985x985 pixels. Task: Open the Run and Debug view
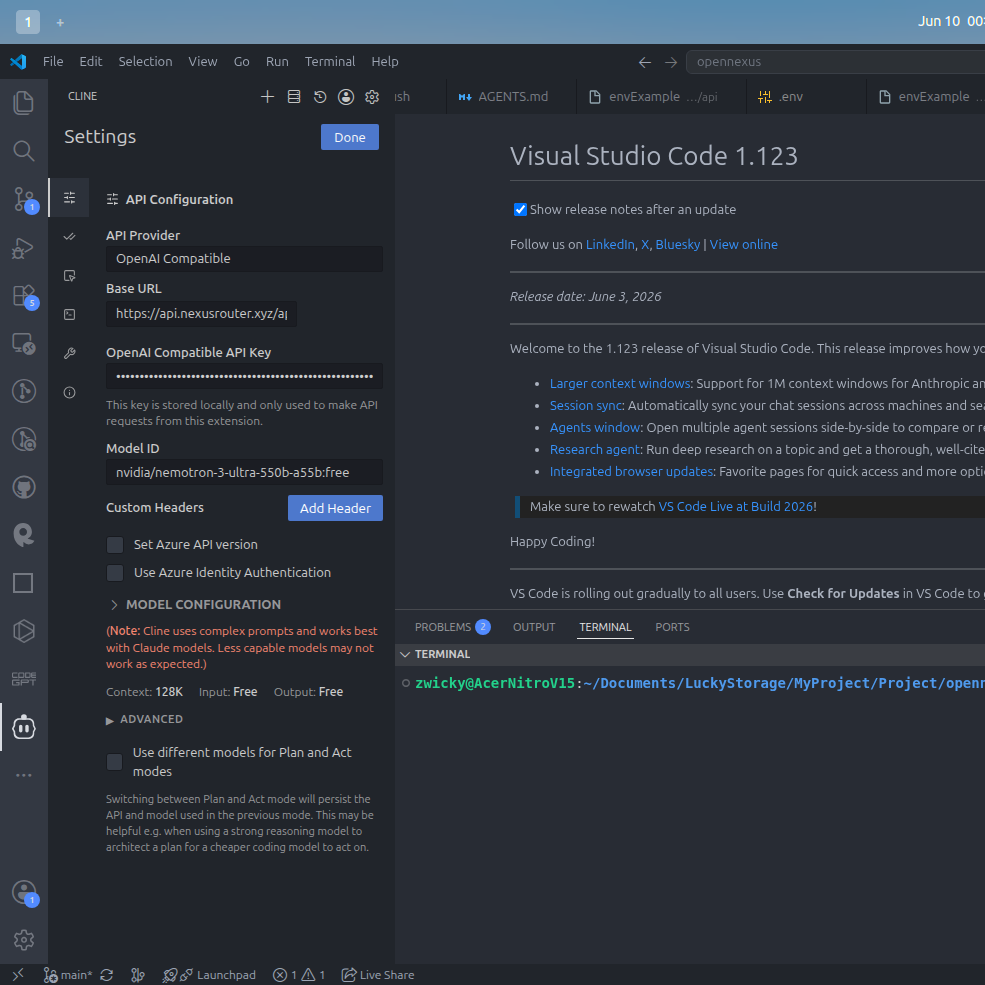[24, 248]
